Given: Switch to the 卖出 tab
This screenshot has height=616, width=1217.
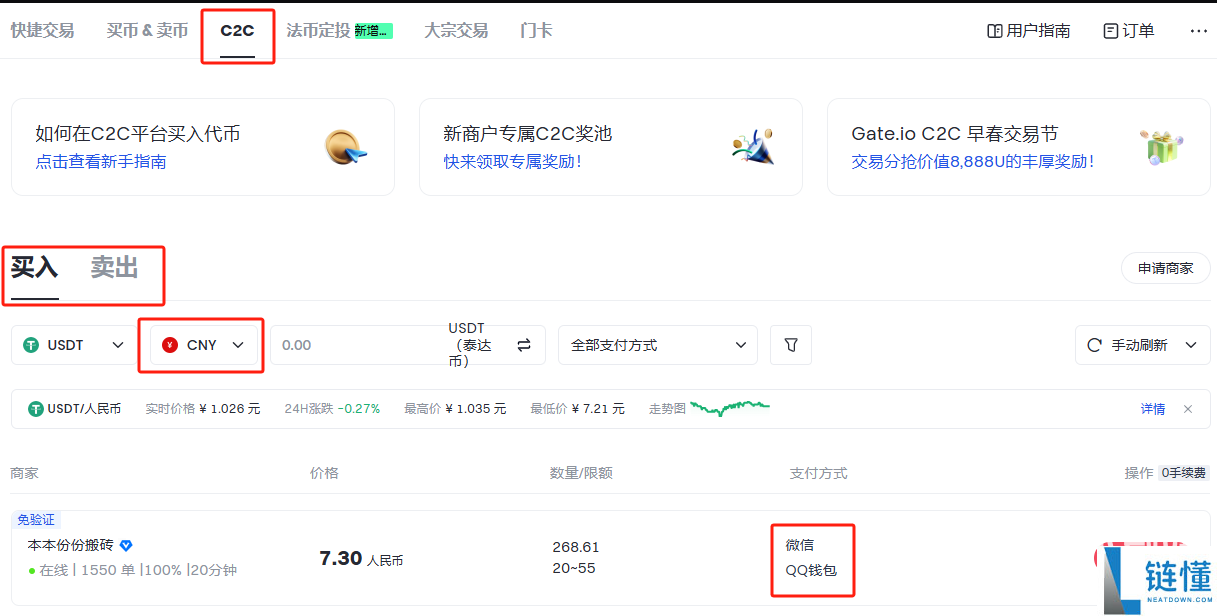Looking at the screenshot, I should click(114, 268).
